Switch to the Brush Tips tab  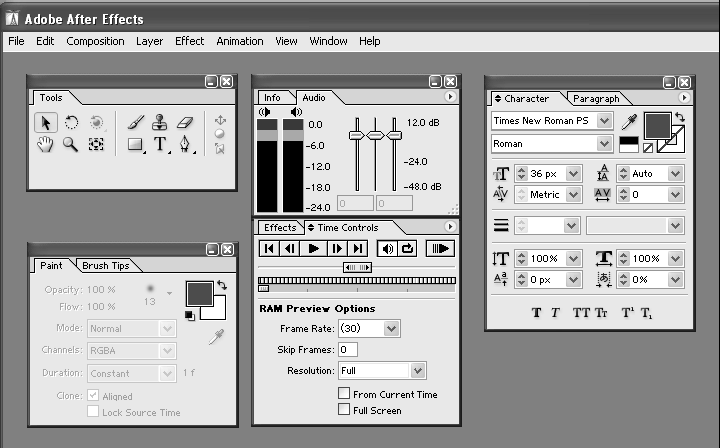tap(106, 266)
